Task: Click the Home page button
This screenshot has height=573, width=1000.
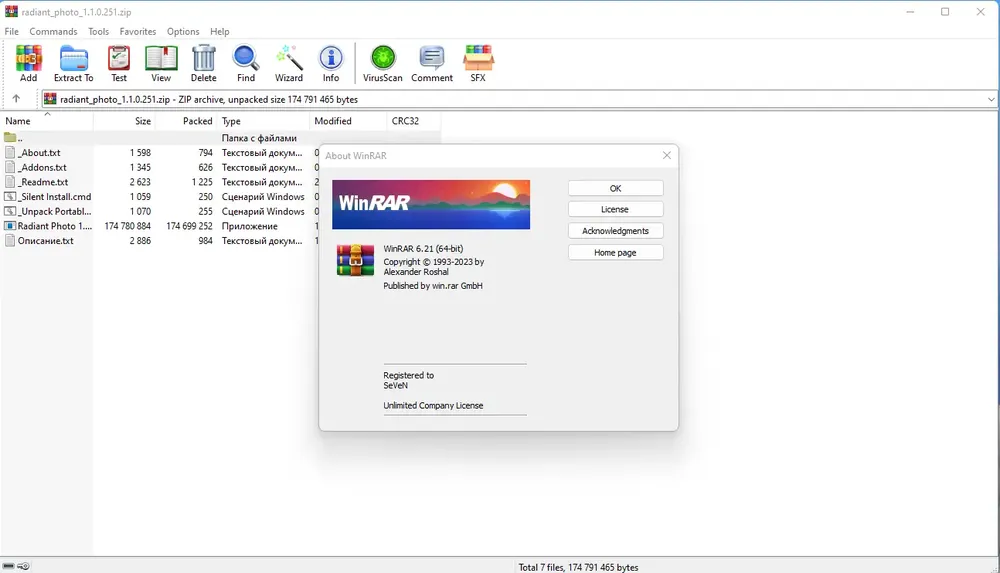Action: point(615,253)
